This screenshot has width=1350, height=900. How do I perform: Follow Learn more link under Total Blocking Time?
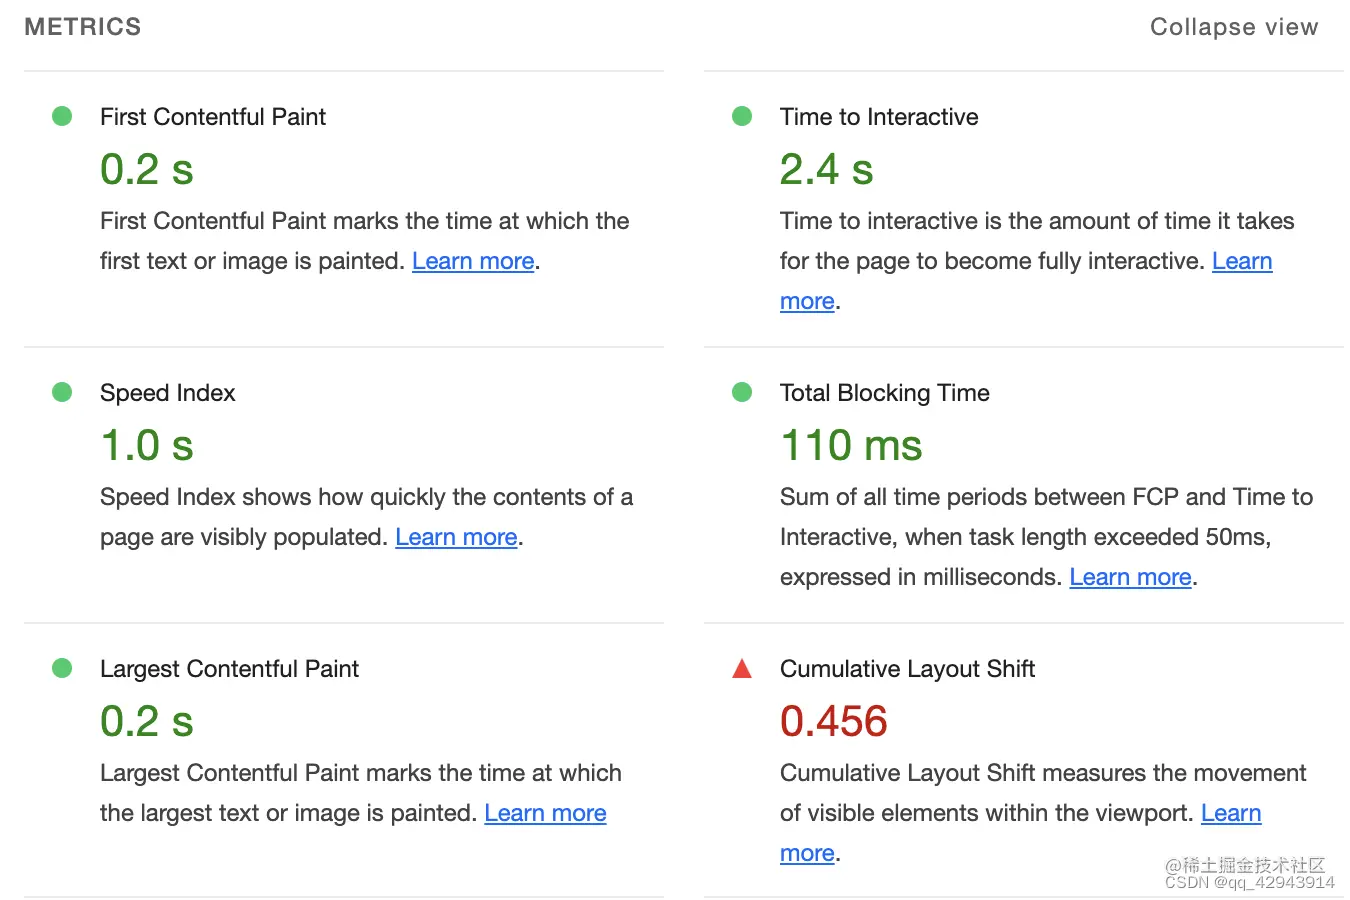pos(1130,577)
